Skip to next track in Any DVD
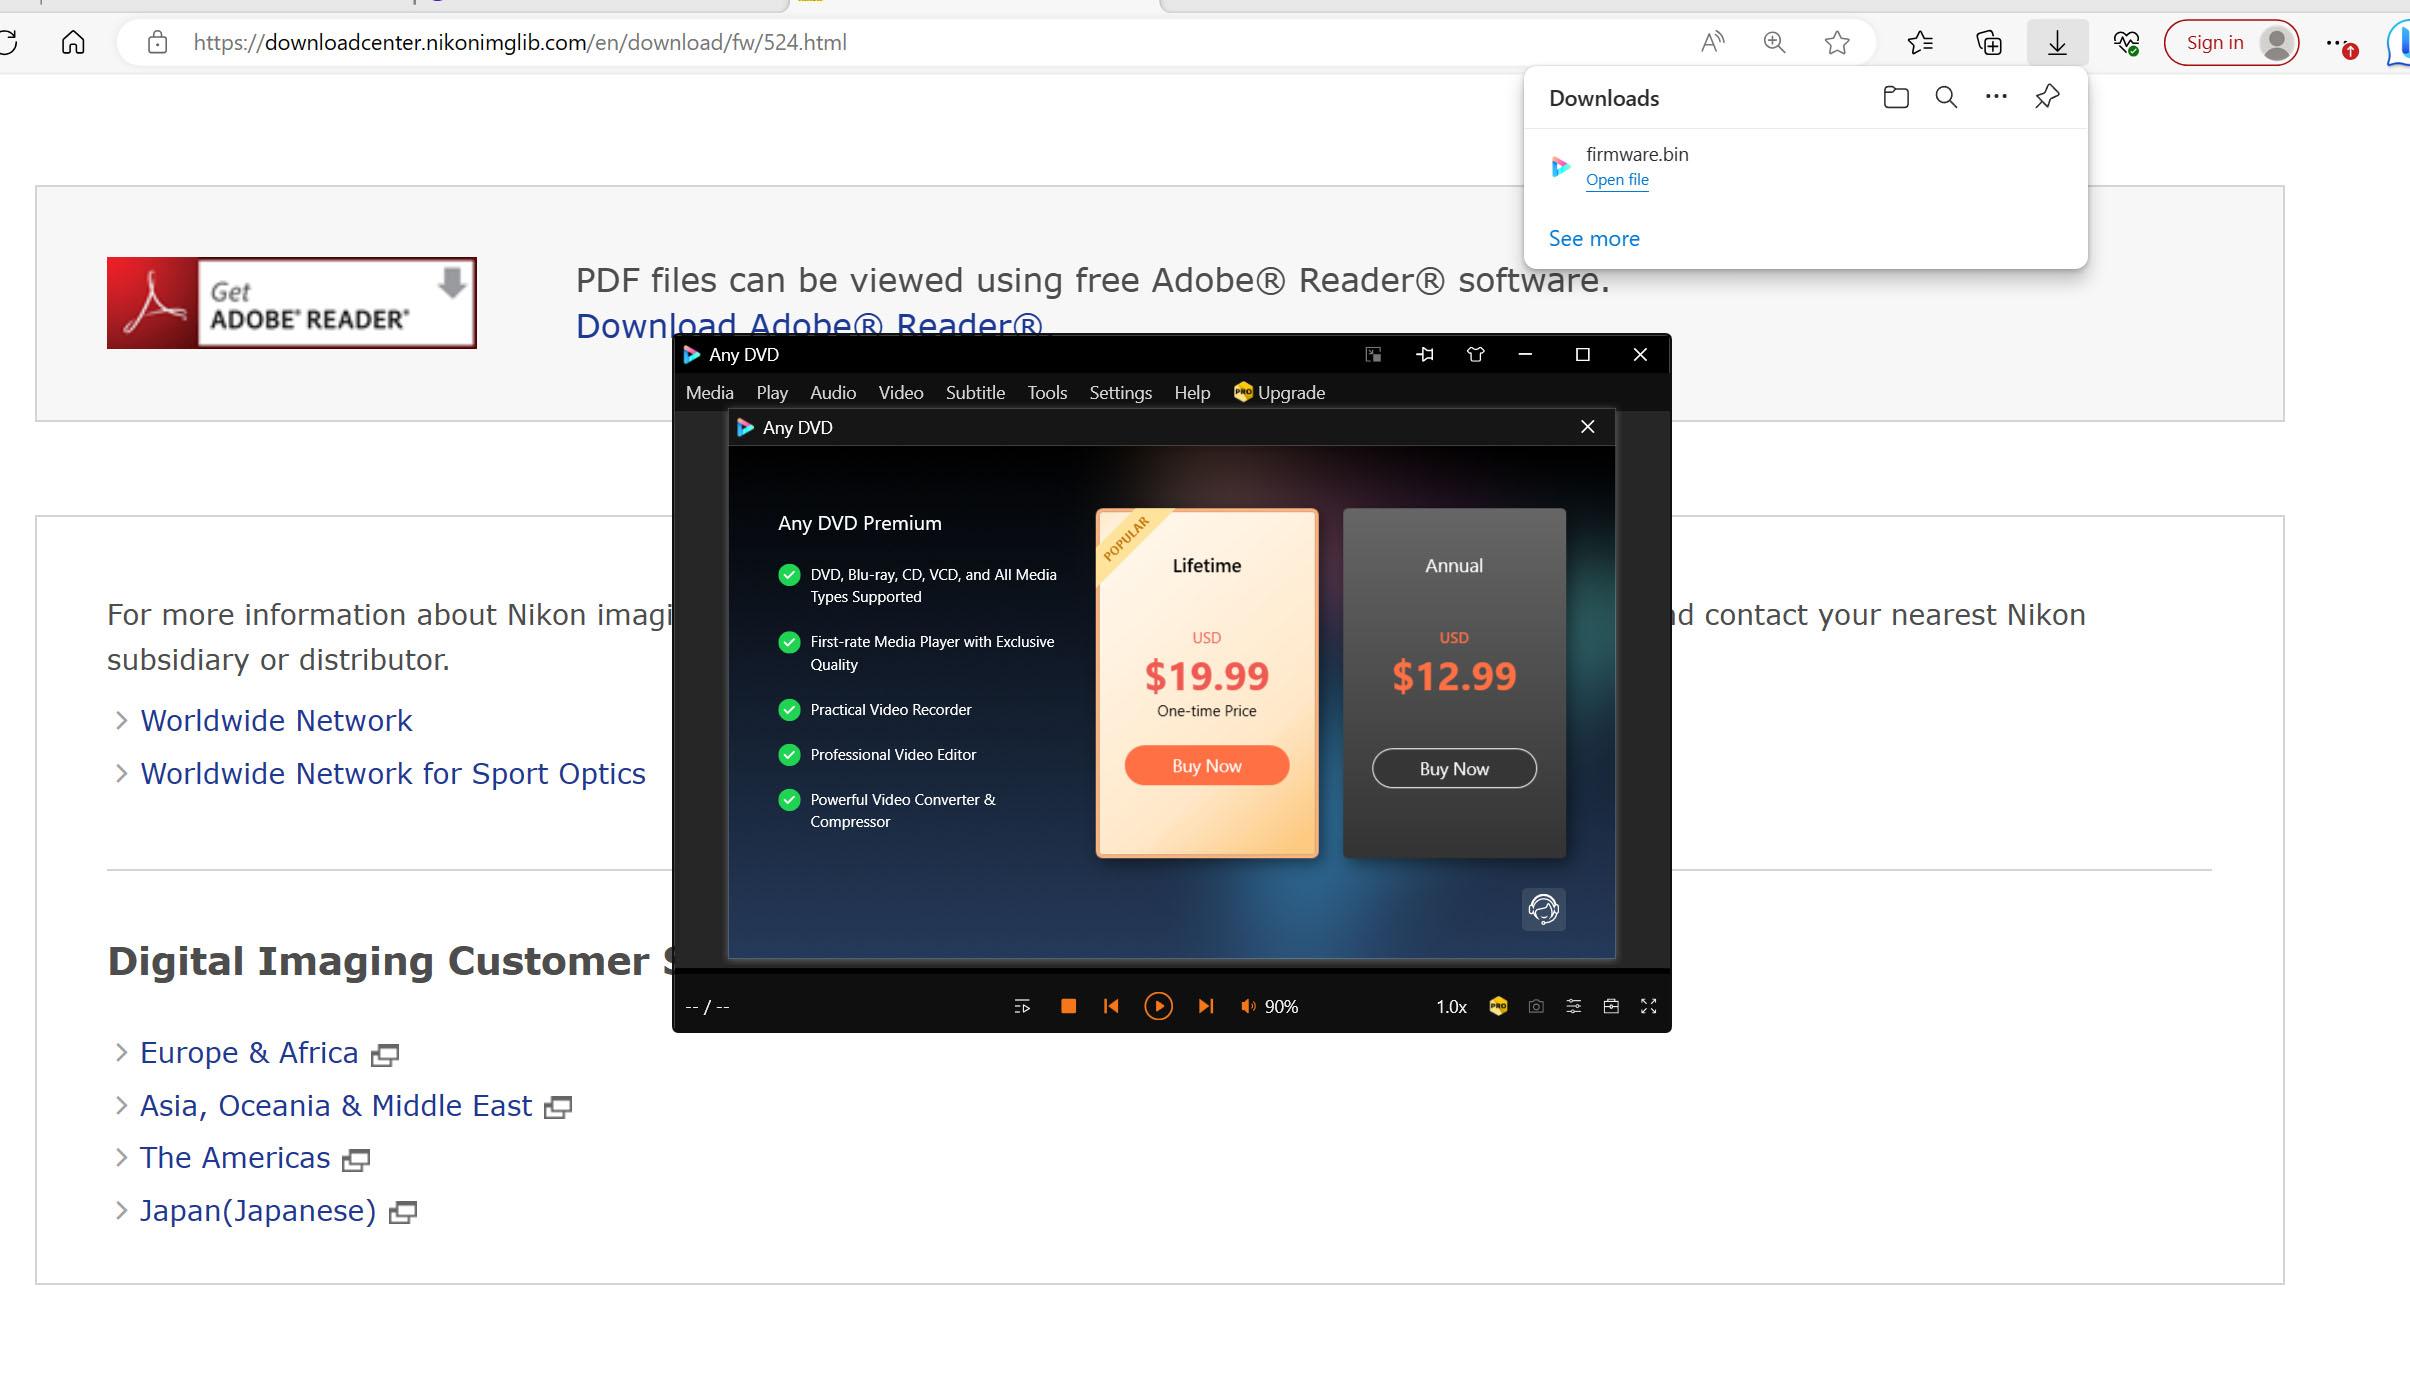The width and height of the screenshot is (2410, 1375). coord(1205,1006)
